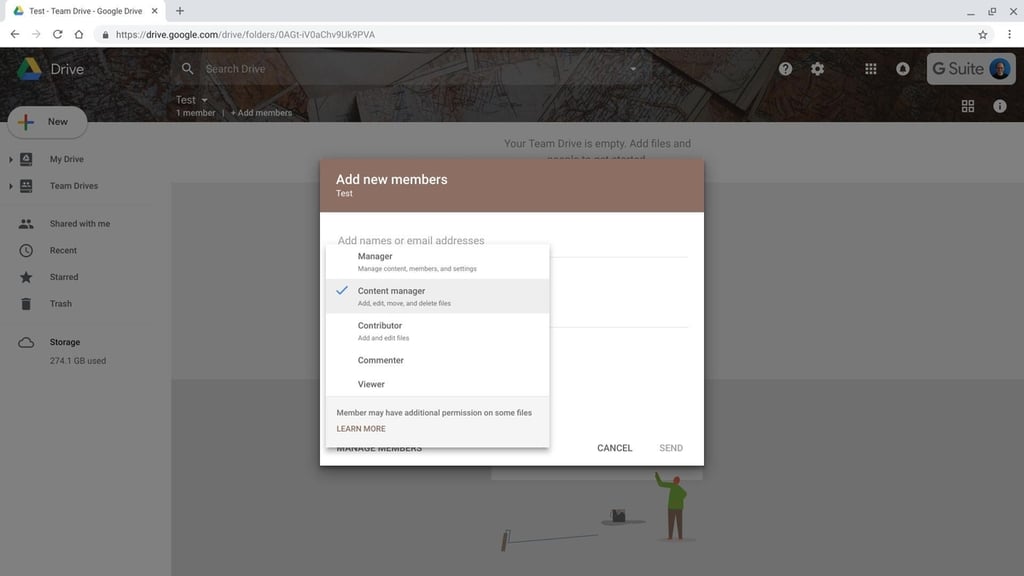This screenshot has width=1024, height=576.
Task: Expand the Team Drives tree
Action: (10, 186)
